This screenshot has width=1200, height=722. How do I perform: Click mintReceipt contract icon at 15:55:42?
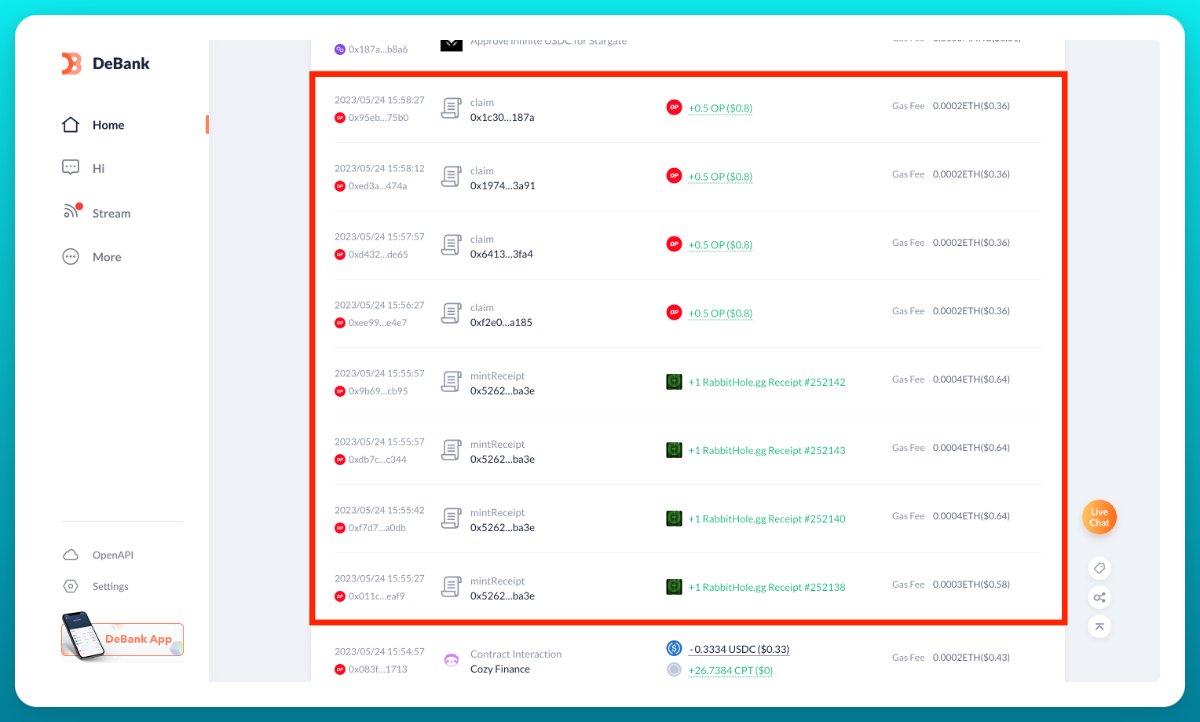pos(451,518)
